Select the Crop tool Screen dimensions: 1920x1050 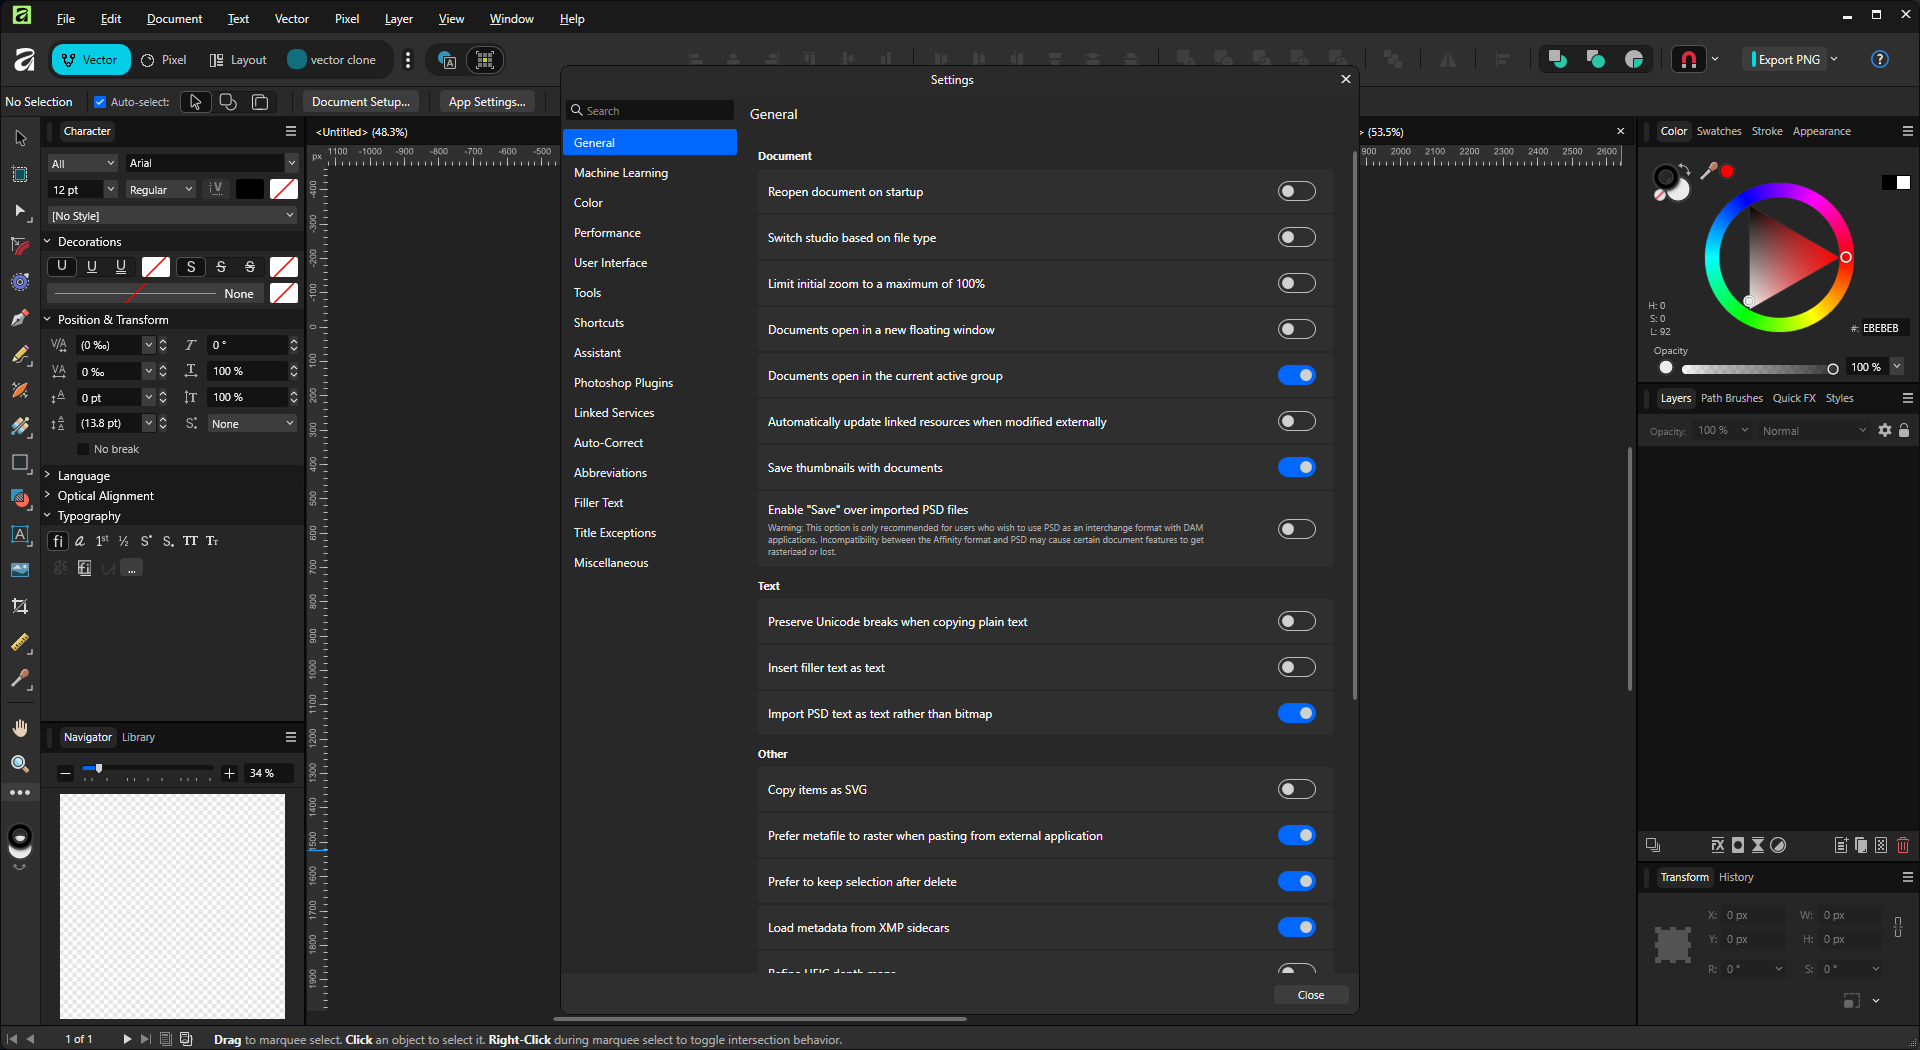20,606
